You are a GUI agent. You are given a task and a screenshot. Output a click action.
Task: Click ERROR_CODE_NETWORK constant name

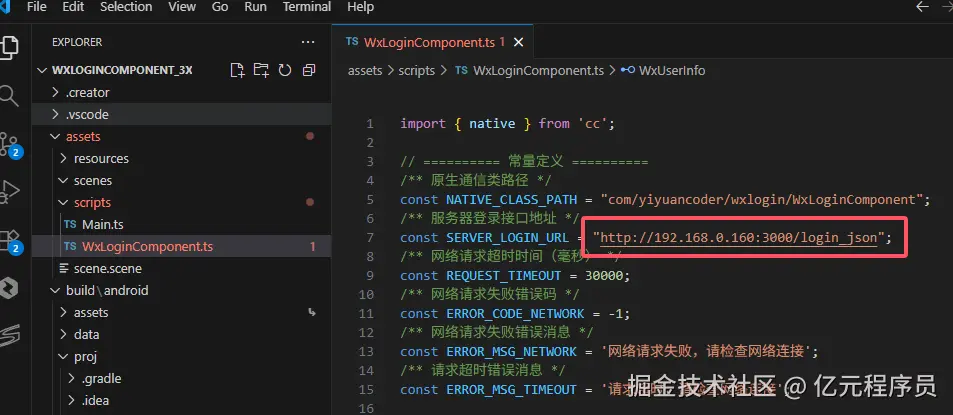[515, 314]
